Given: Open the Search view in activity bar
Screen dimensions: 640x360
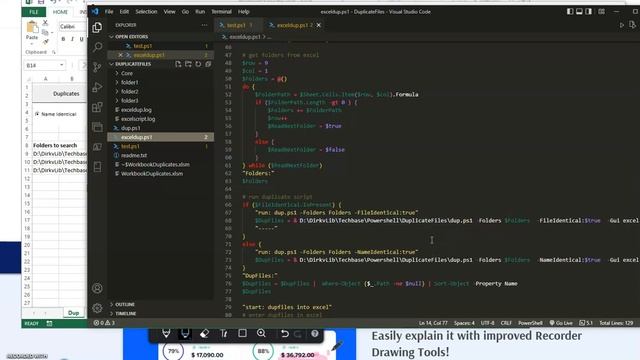Looking at the screenshot, I should (97, 47).
